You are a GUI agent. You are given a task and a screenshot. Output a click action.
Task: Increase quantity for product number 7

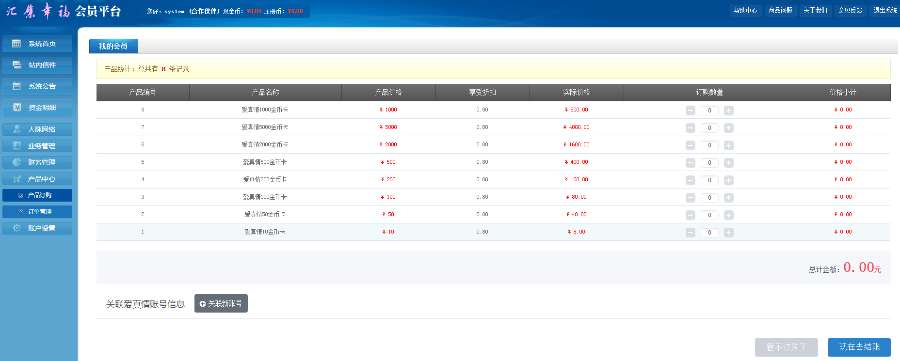coord(728,127)
